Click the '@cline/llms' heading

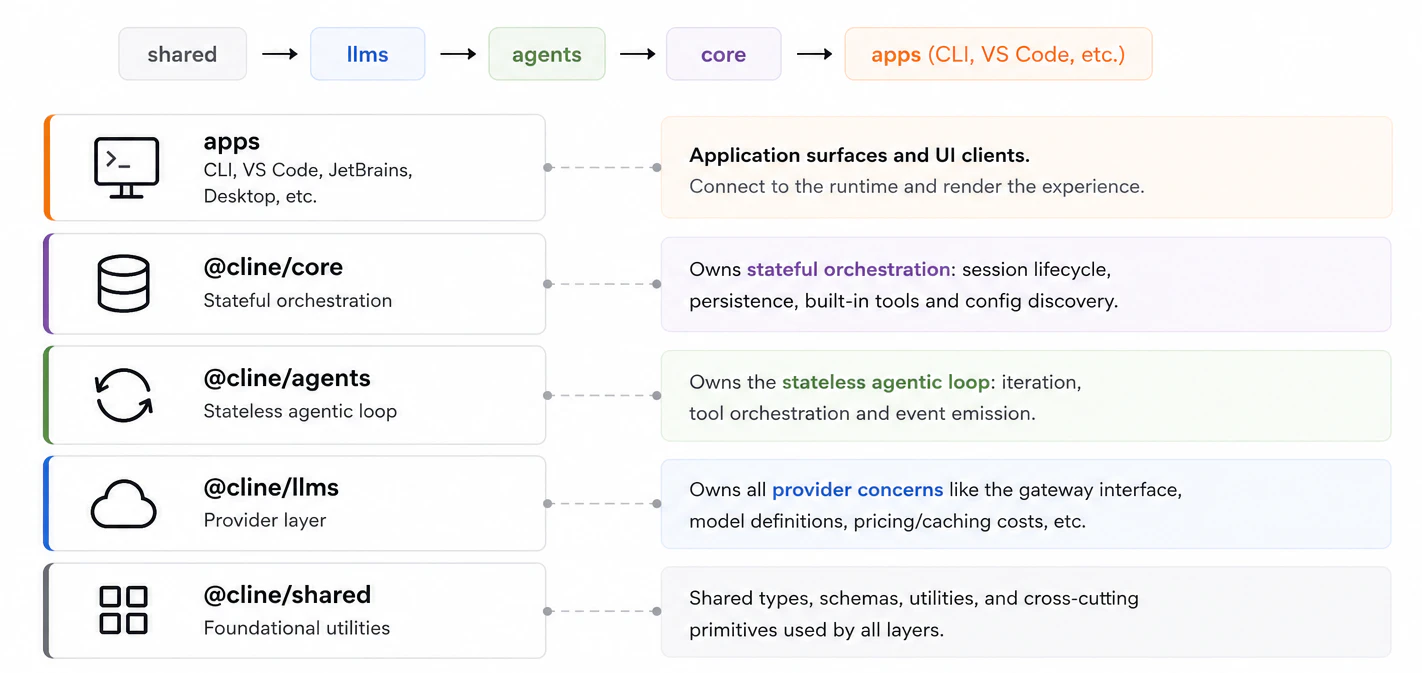[x=271, y=488]
